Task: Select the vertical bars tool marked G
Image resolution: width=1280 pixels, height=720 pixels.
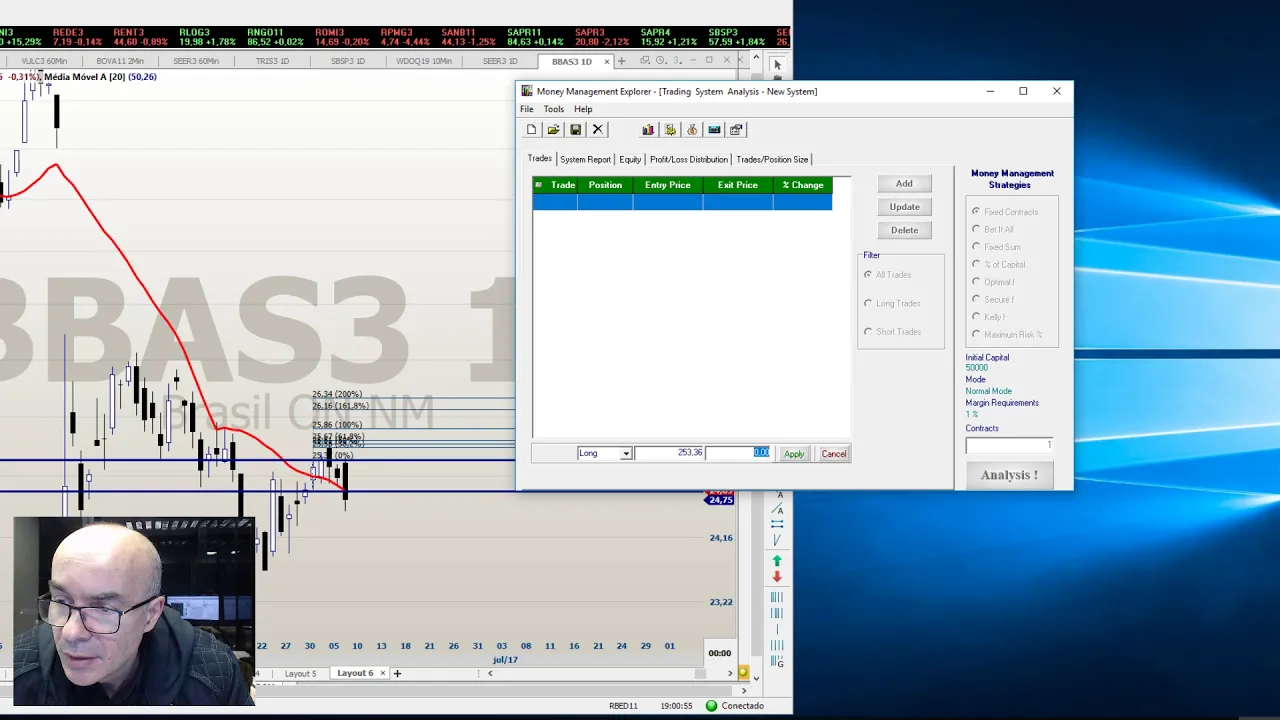Action: coord(777,661)
